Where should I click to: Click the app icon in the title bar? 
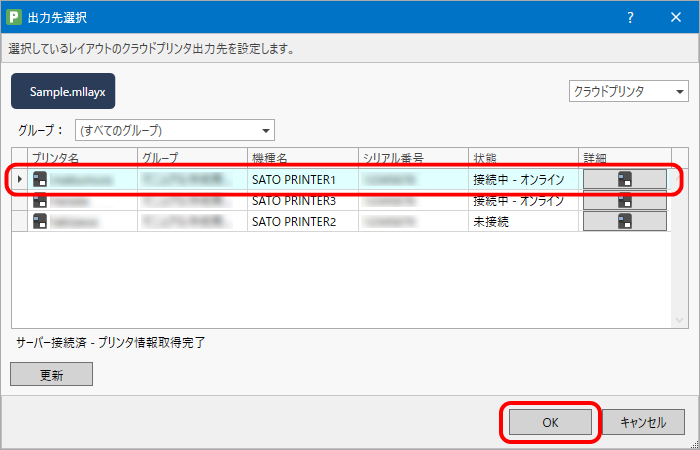[14, 17]
